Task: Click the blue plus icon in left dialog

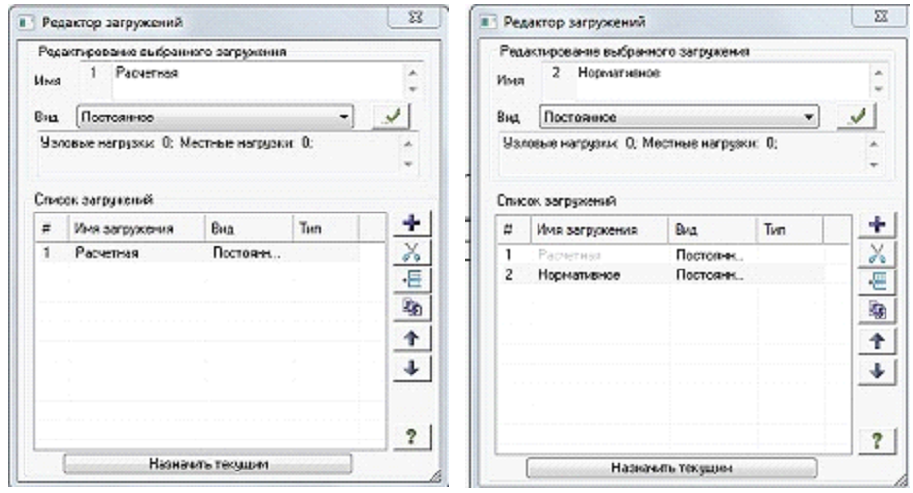Action: 412,224
